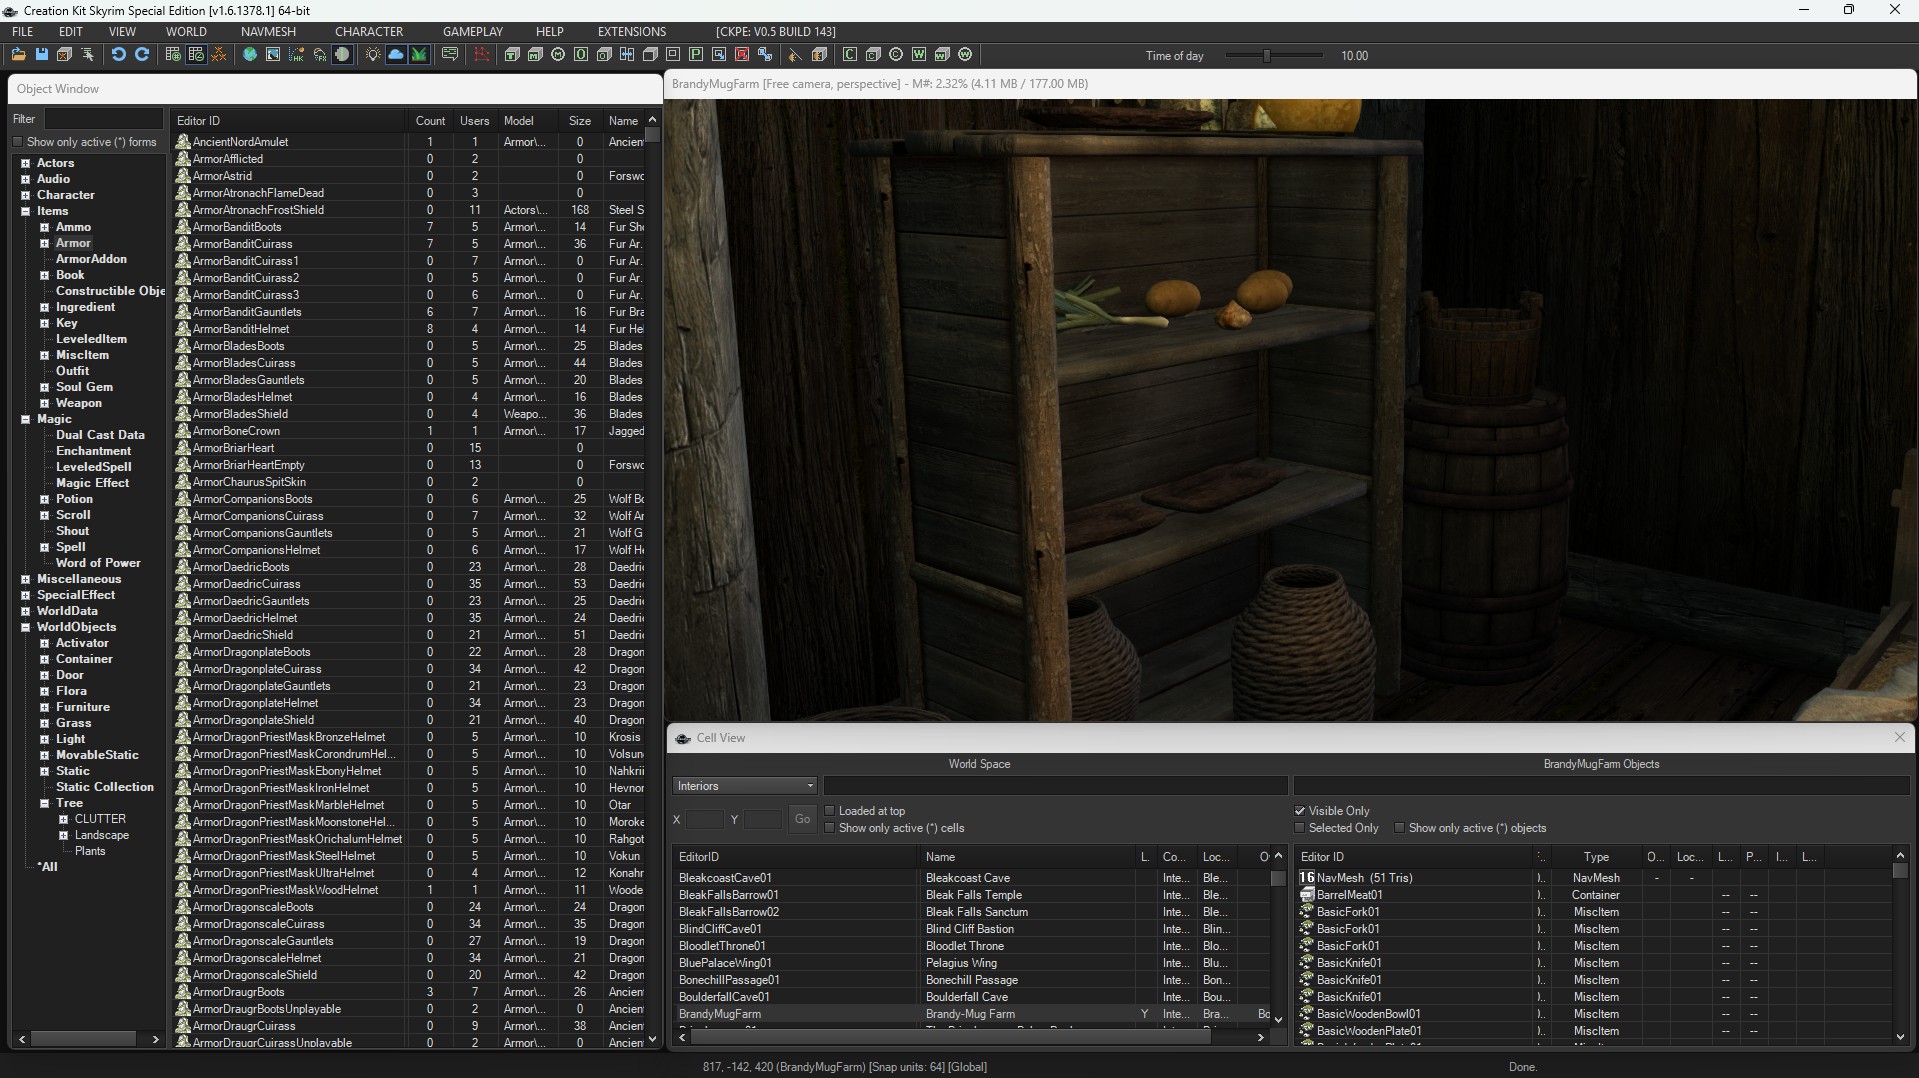Click the Object Window Filter text field
This screenshot has height=1078, width=1919.
click(103, 119)
